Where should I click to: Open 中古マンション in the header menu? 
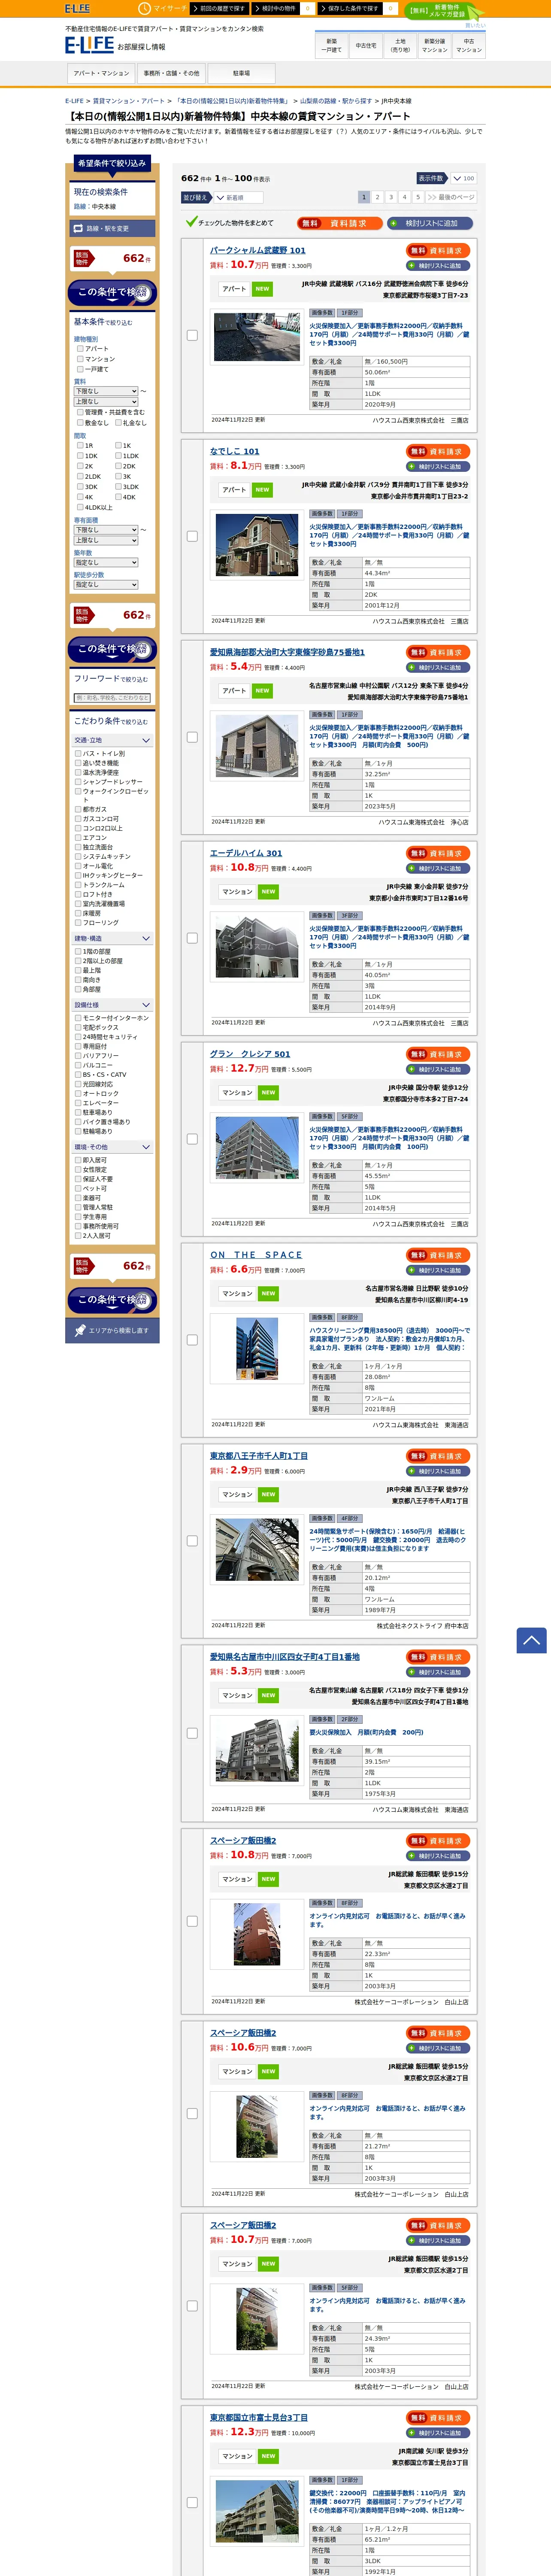[469, 45]
